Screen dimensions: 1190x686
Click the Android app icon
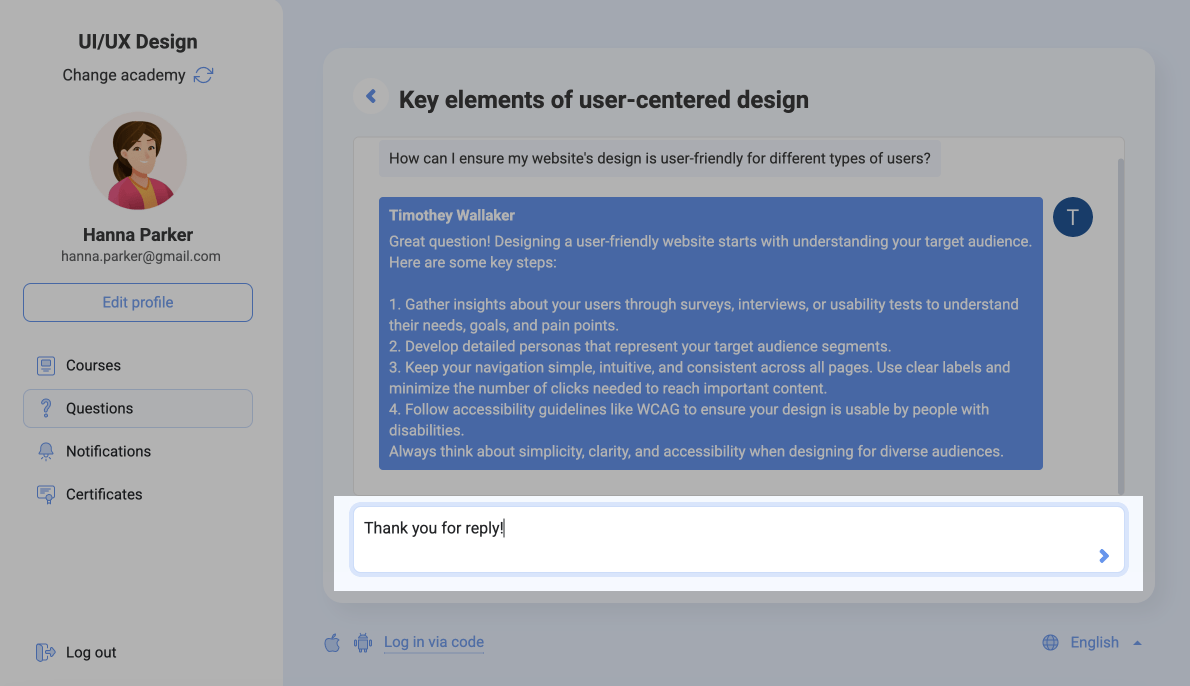click(363, 643)
